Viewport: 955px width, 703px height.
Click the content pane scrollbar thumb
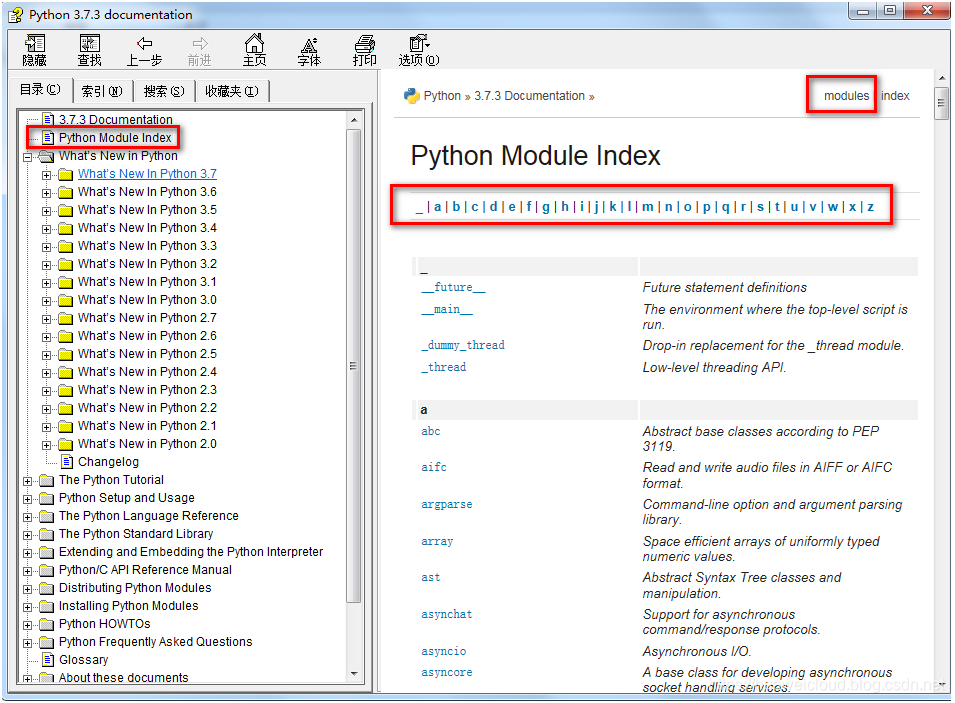click(x=942, y=103)
